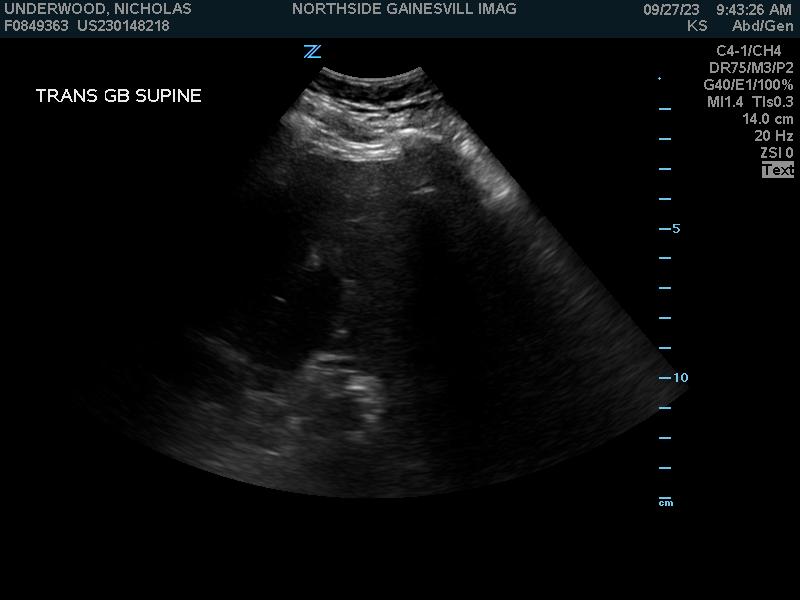Click the 9:43:26 AM timestamp
Screen dimensions: 800x600
[x=753, y=9]
